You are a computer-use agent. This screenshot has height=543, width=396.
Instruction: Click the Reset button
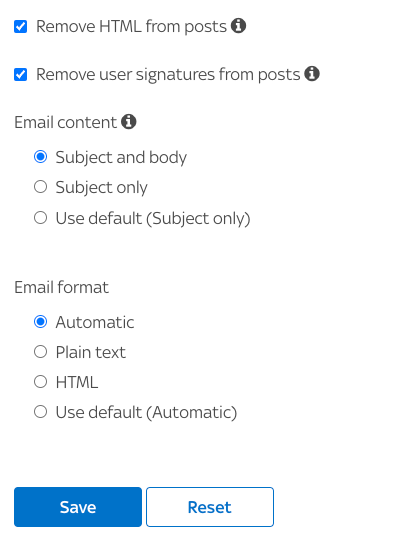(210, 507)
